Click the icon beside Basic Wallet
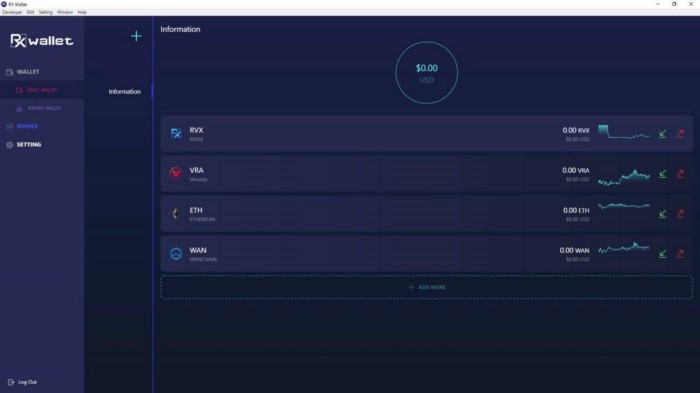Screen dimensions: 700x393 tap(19, 90)
